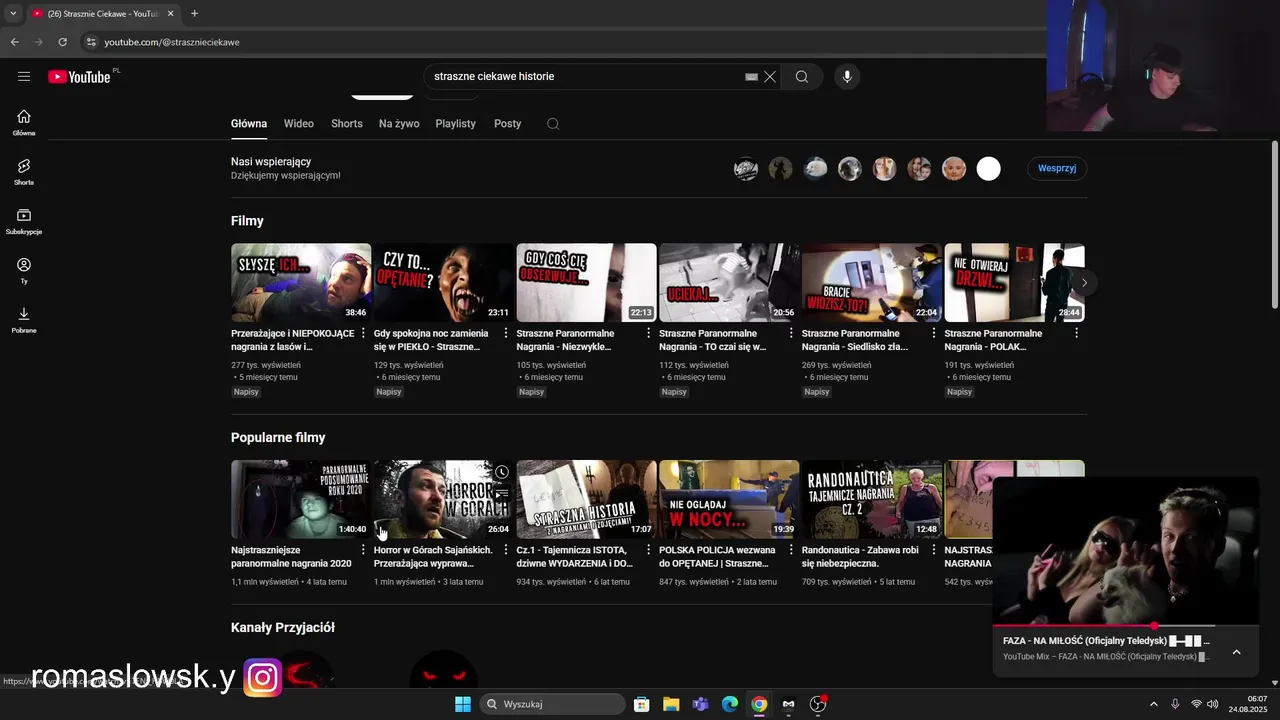Open Google Chrome from the taskbar

pos(759,704)
